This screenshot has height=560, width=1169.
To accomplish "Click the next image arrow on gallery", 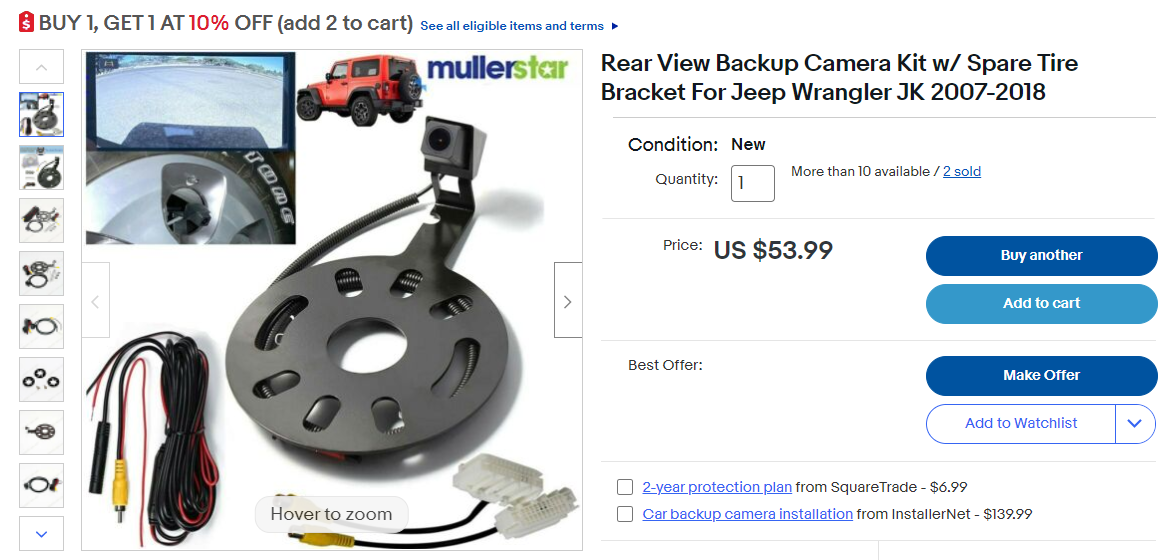I will (x=568, y=301).
